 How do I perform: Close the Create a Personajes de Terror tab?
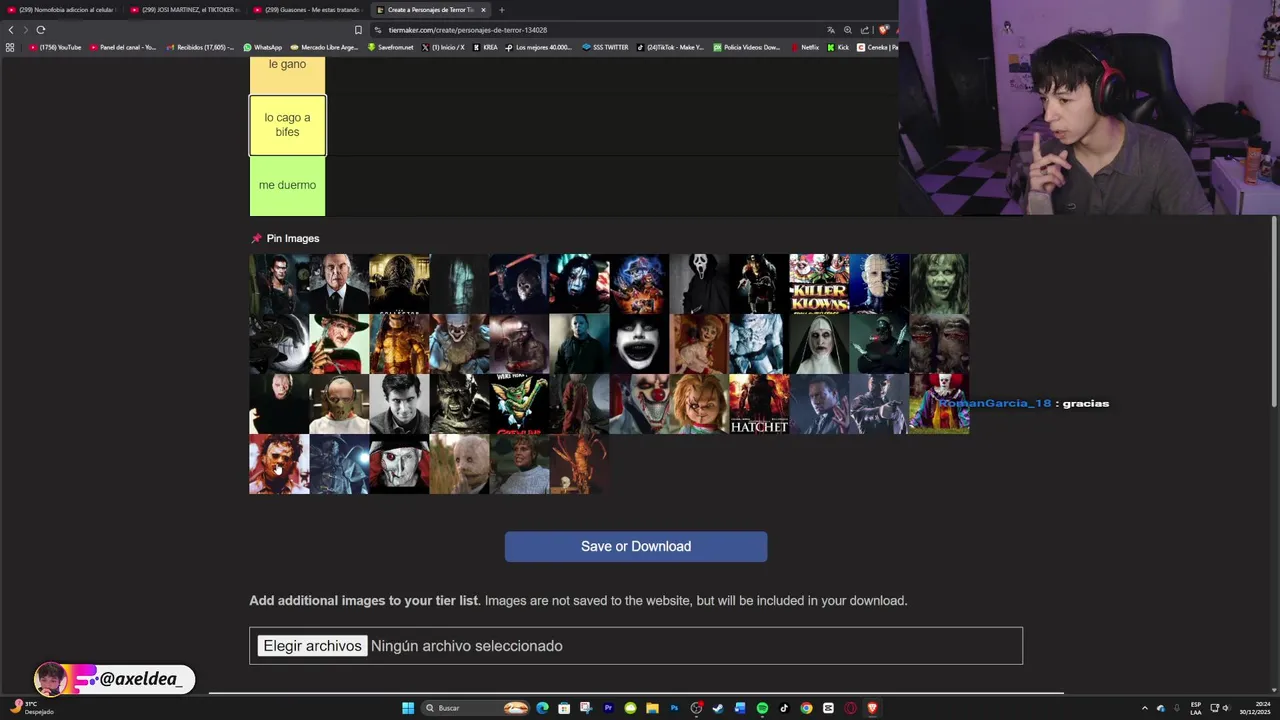483,10
